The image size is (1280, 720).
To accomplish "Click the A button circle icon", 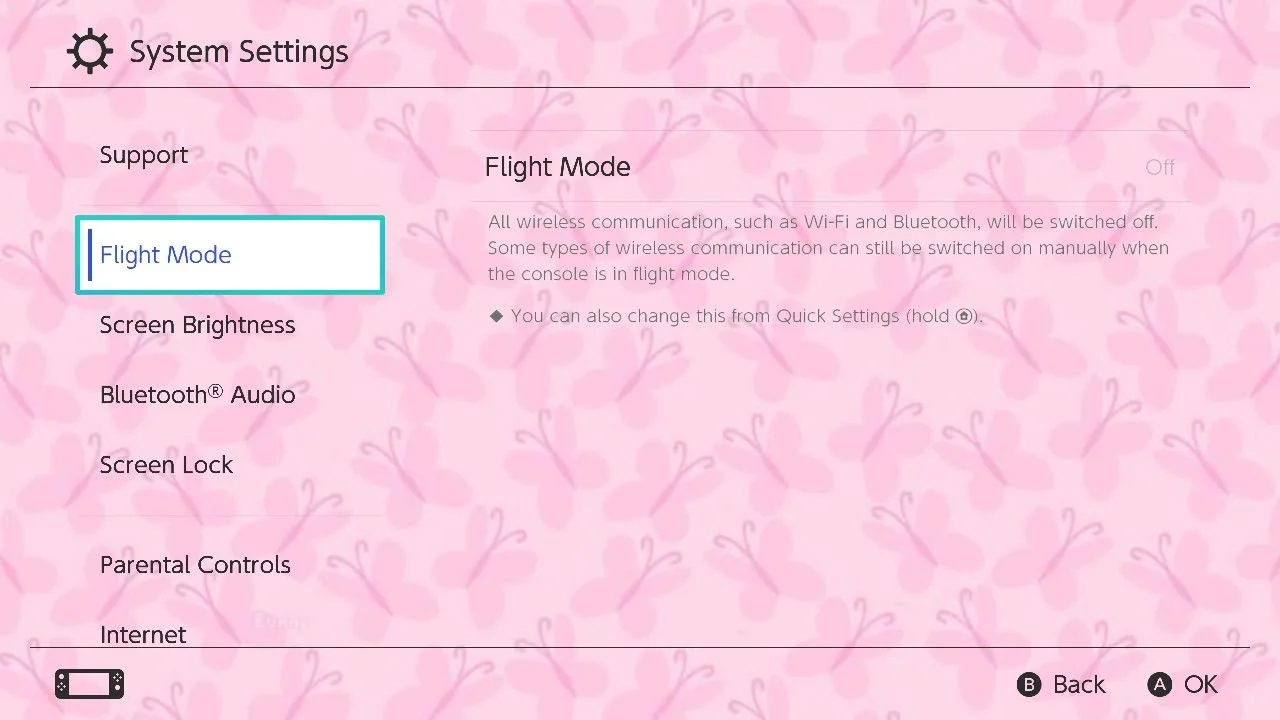I will point(1160,684).
